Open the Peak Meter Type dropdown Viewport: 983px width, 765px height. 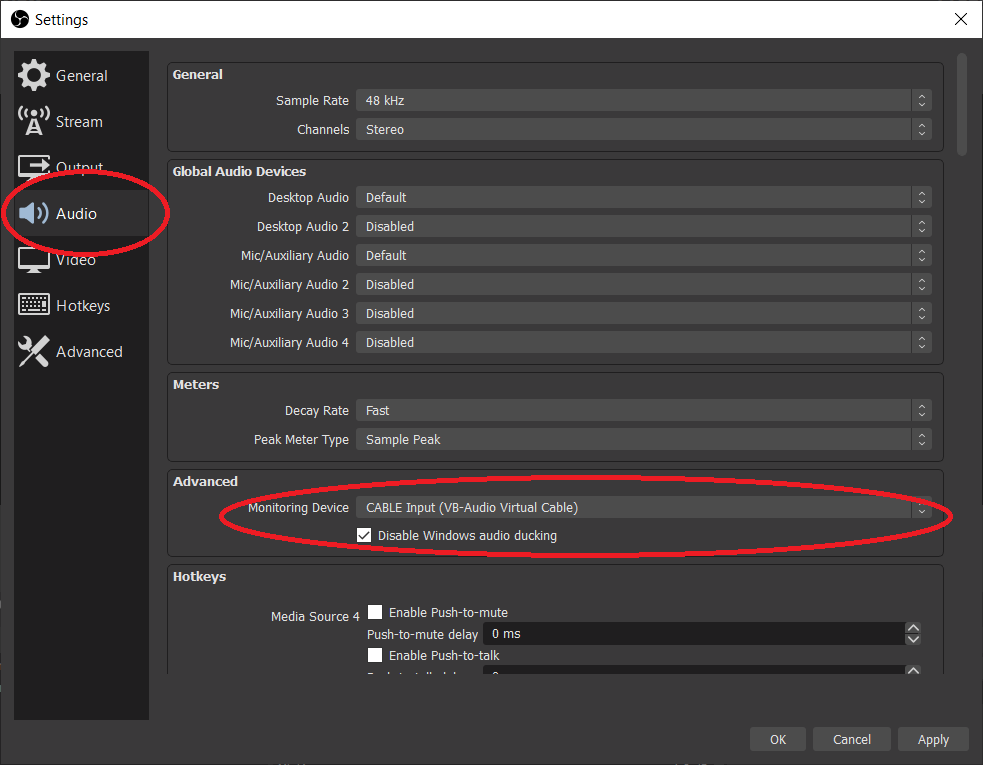coord(643,440)
